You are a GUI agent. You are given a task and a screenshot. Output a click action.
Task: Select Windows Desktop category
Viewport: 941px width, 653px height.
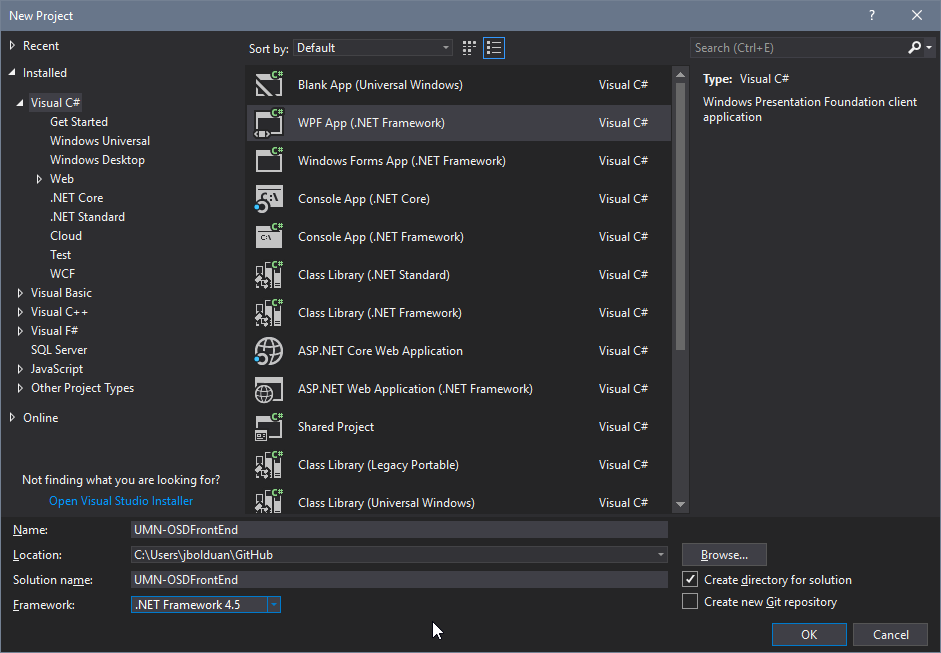click(97, 160)
